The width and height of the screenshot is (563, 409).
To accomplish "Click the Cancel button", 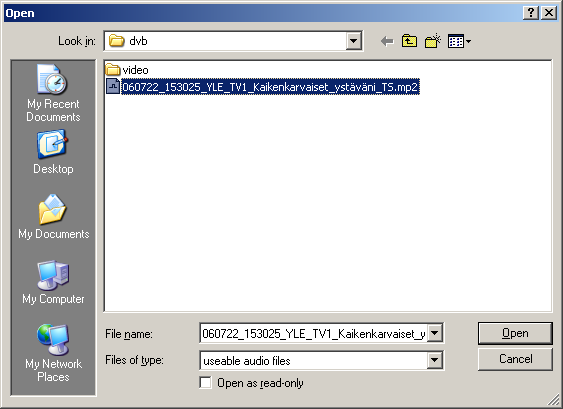I will point(515,359).
